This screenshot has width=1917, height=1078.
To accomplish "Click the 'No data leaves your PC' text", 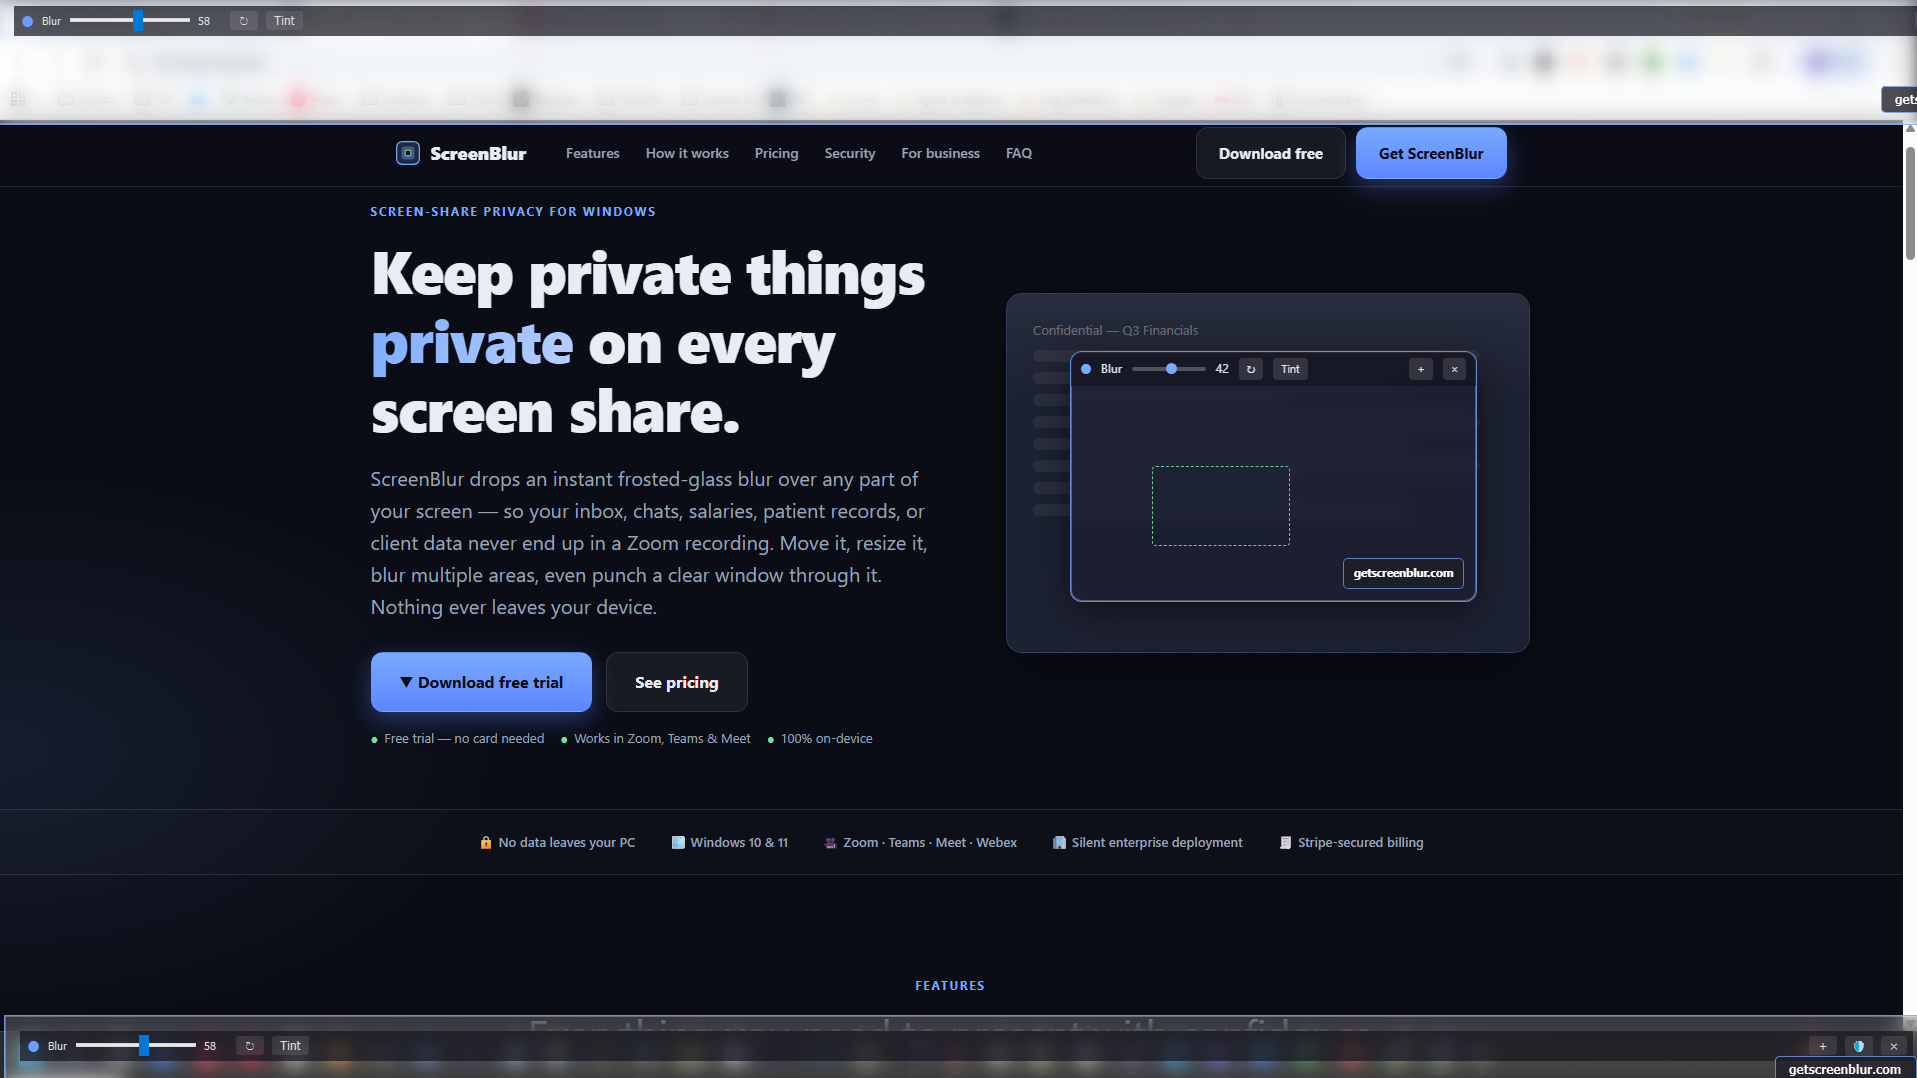I will pos(567,843).
